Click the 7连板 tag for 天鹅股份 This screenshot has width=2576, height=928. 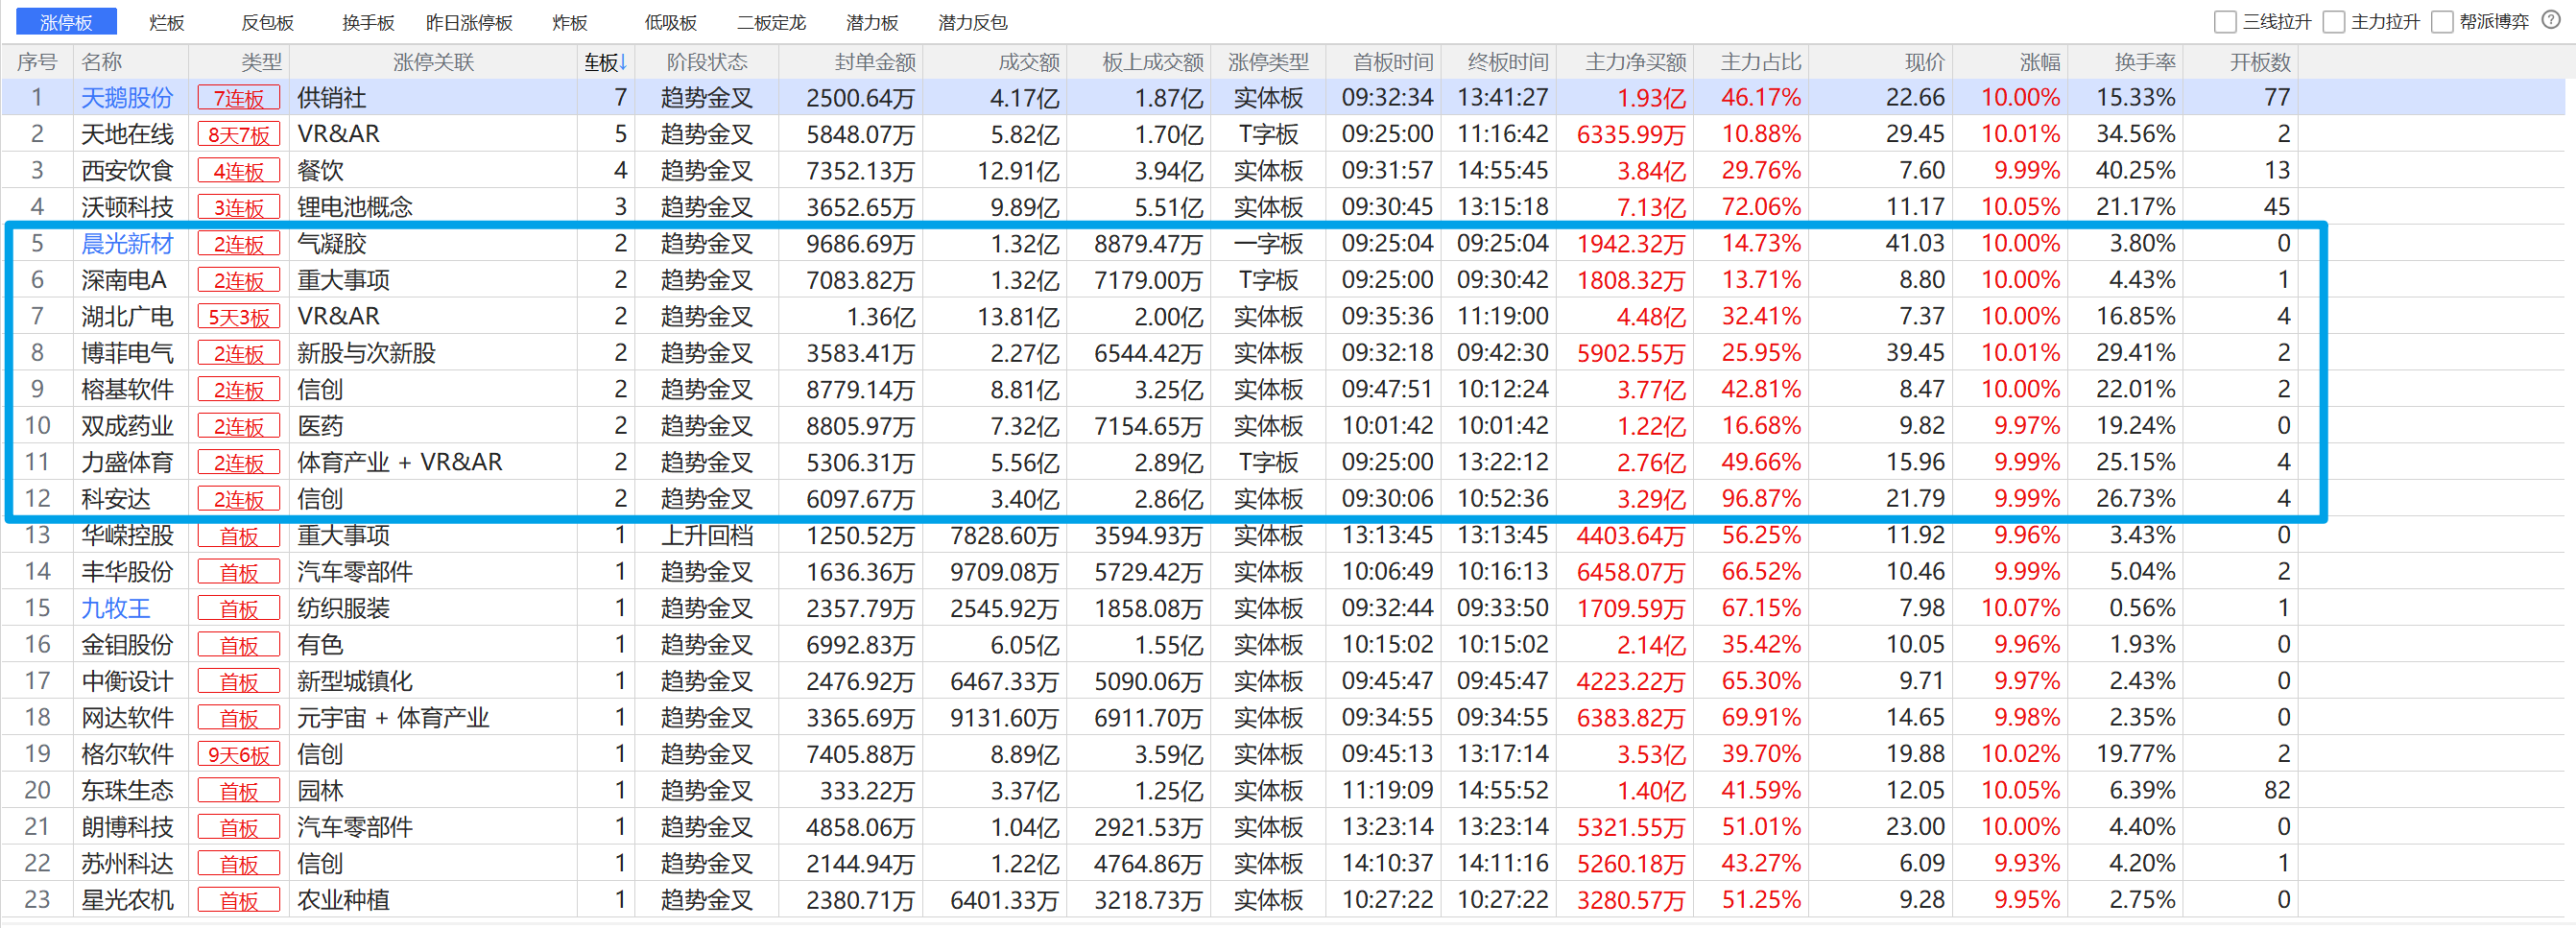(x=238, y=98)
